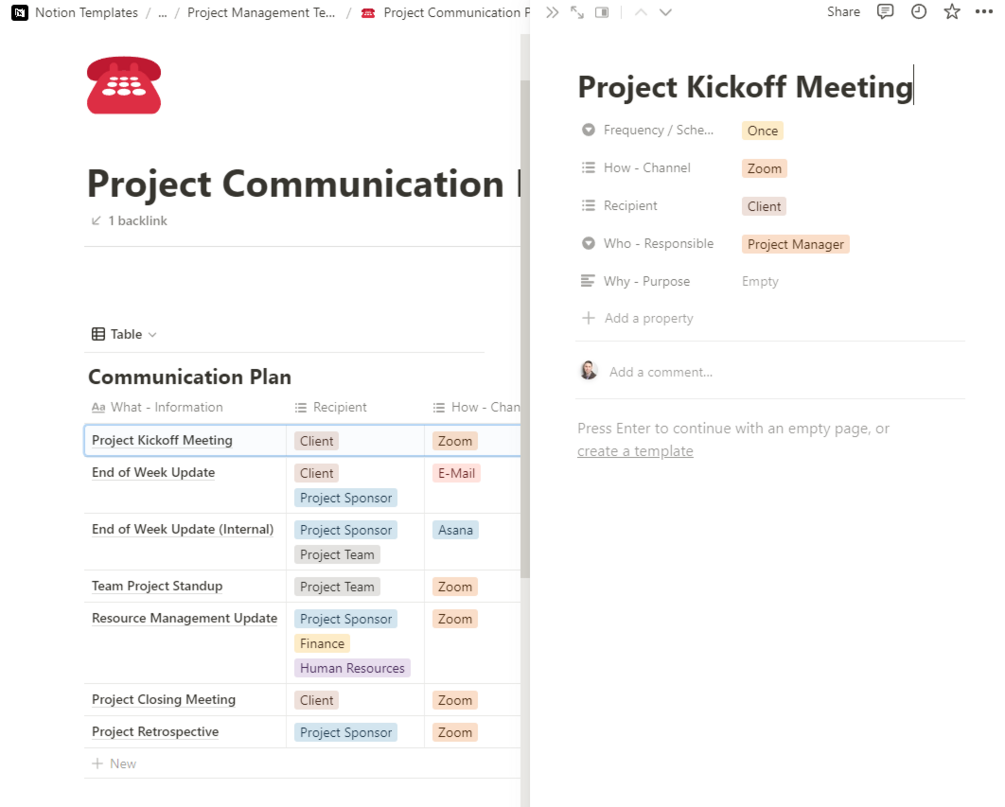
Task: Open Project Management breadcrumb item
Action: tap(262, 13)
